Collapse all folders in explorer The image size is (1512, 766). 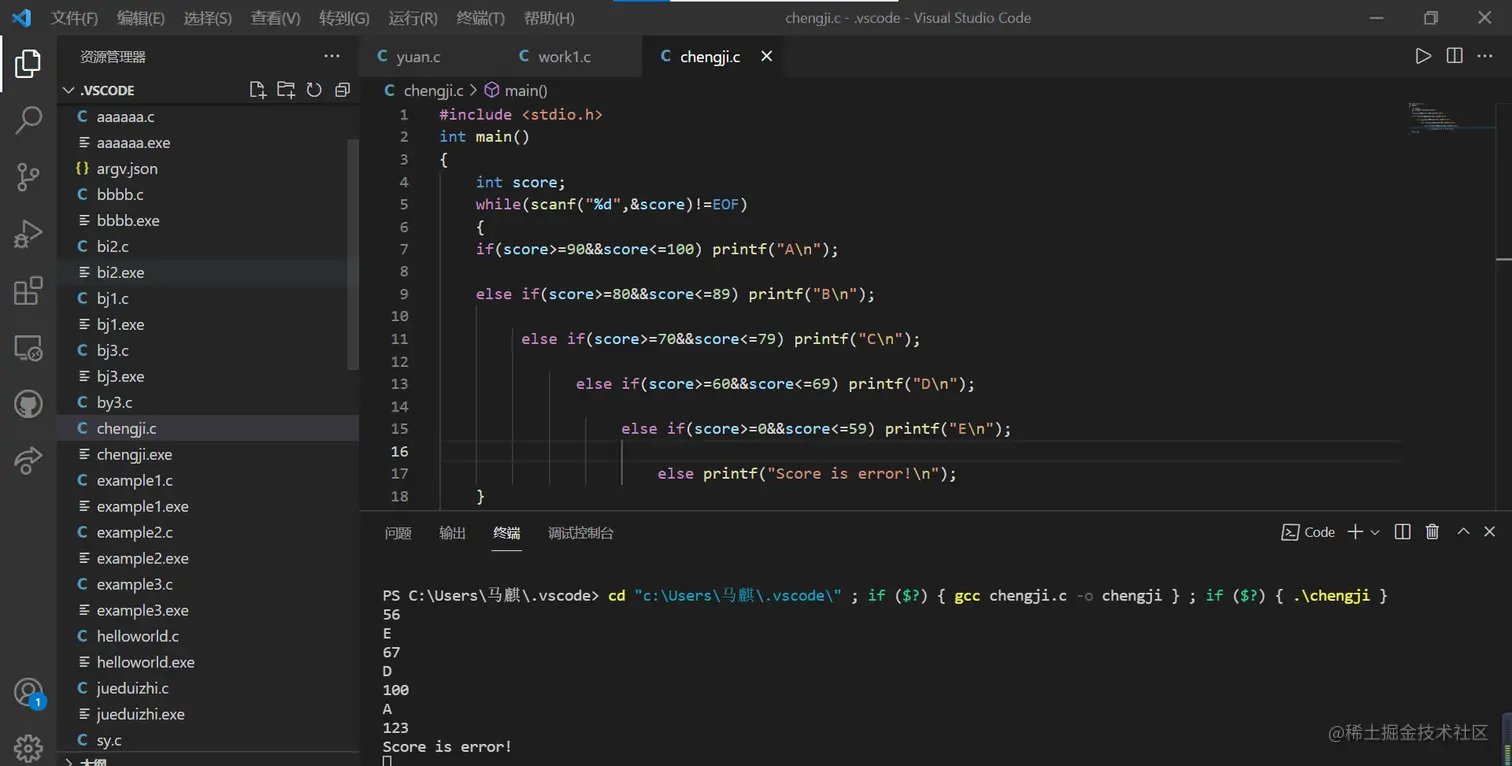point(342,90)
